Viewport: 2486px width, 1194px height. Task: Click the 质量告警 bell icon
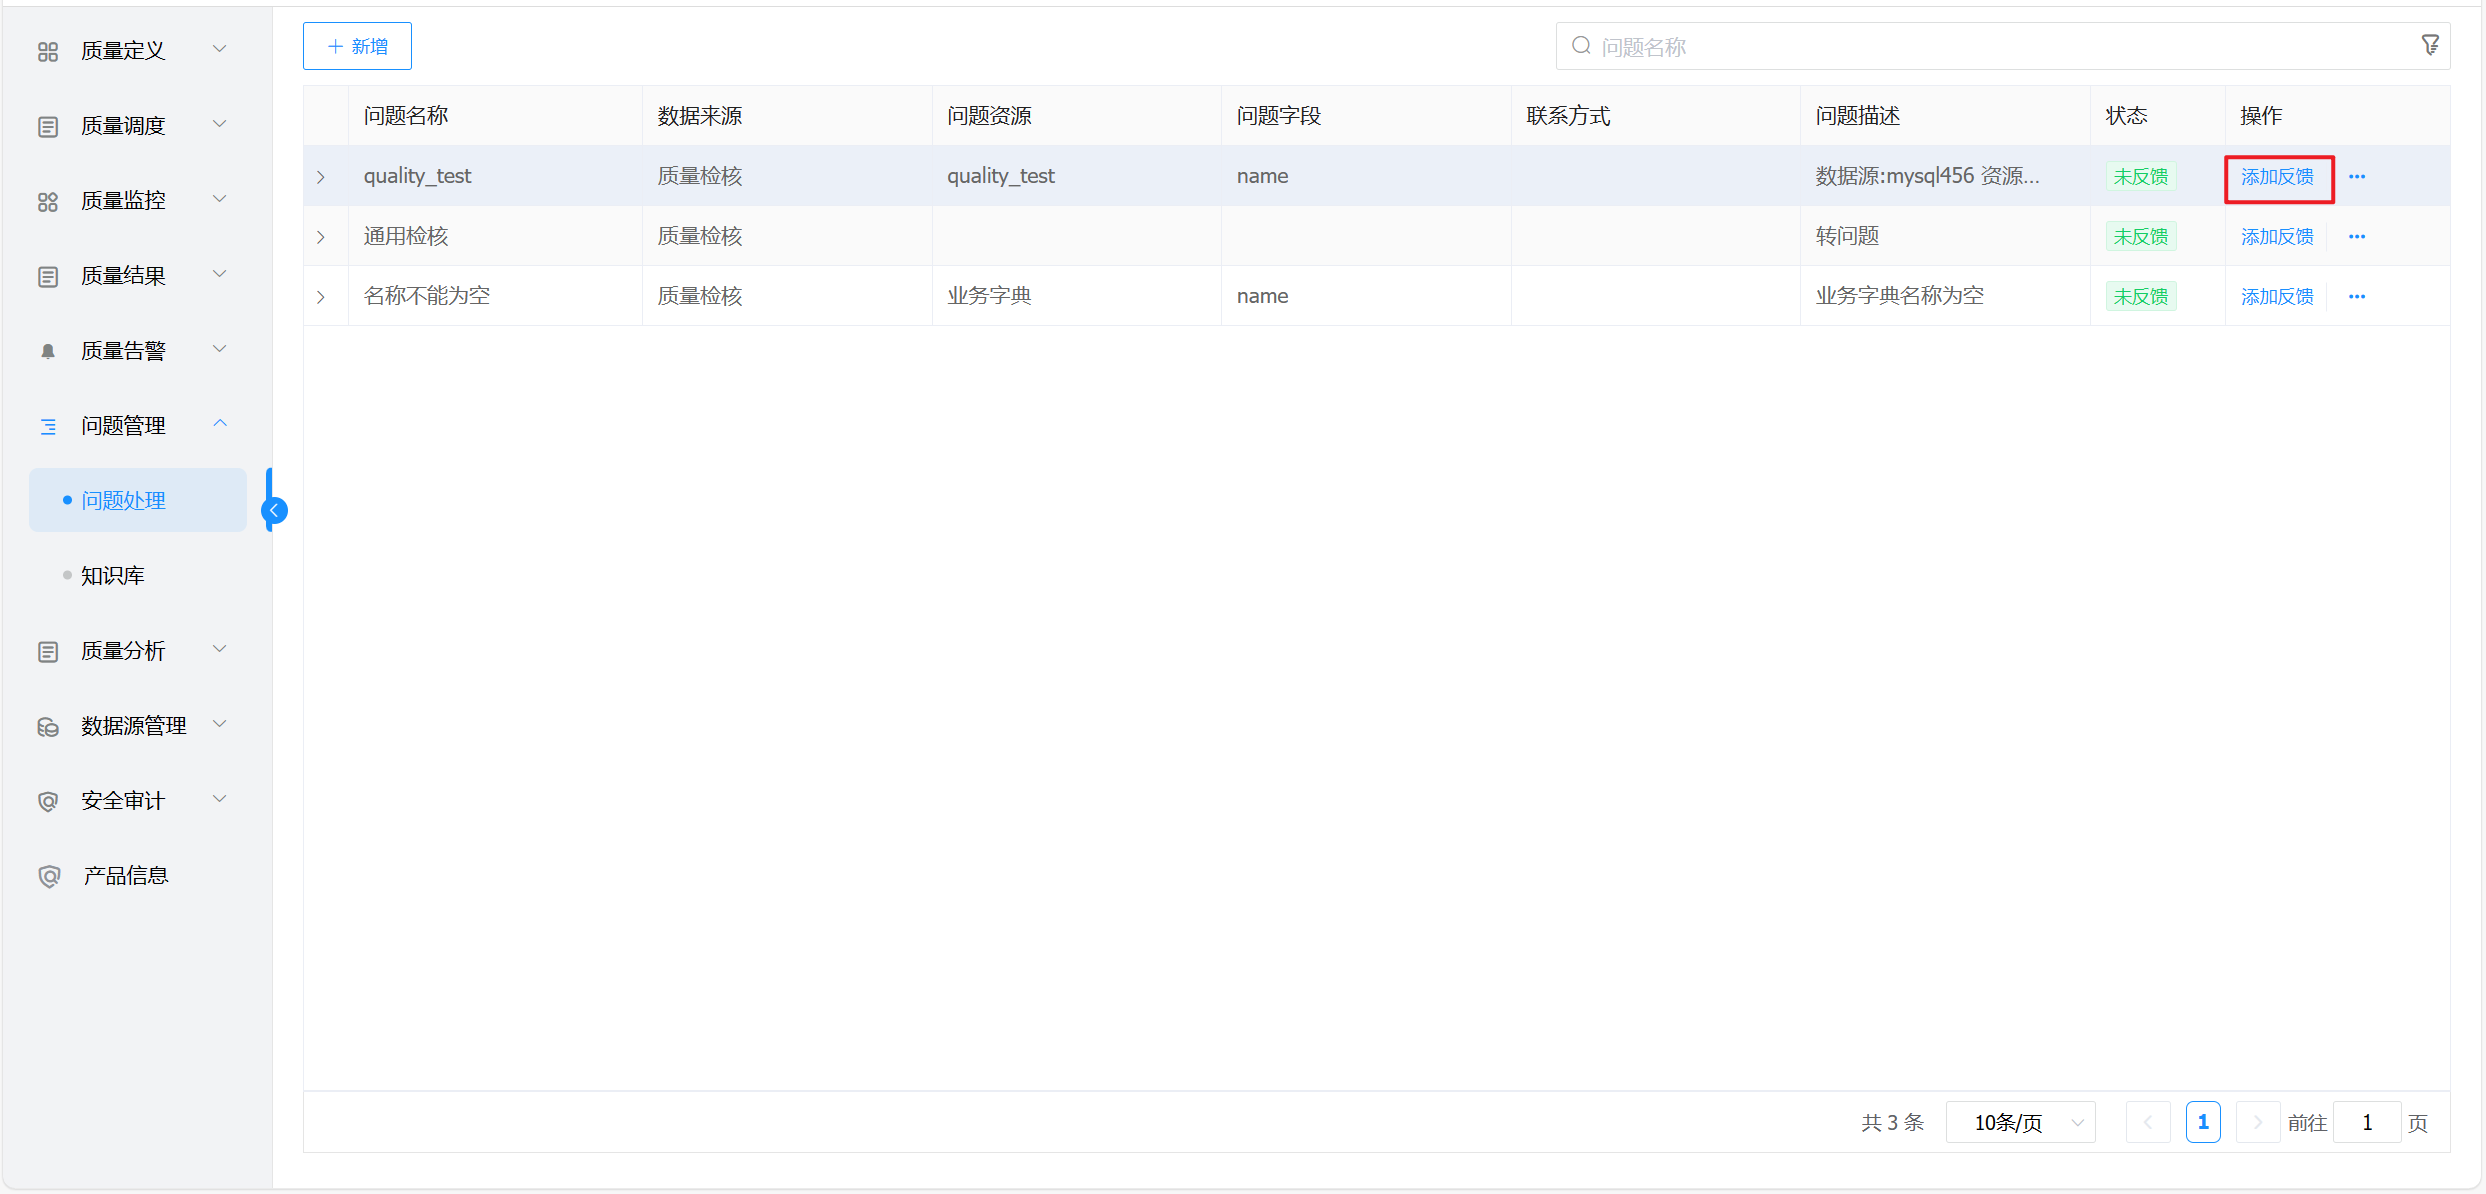click(48, 351)
